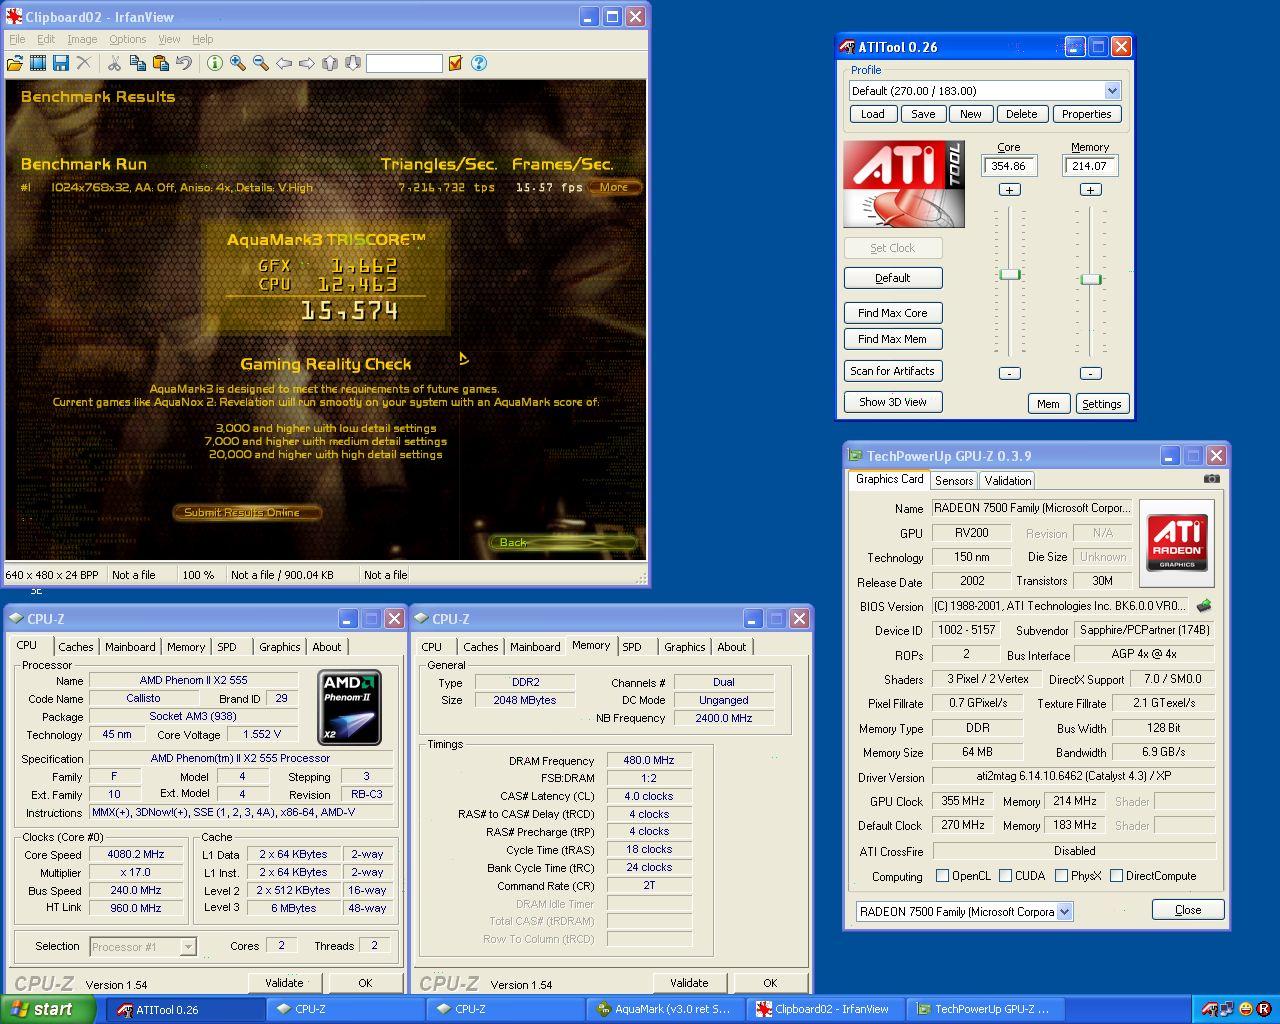Screen dimensions: 1280x1024
Task: Click the Zoom out magnifier icon
Action: click(x=260, y=63)
